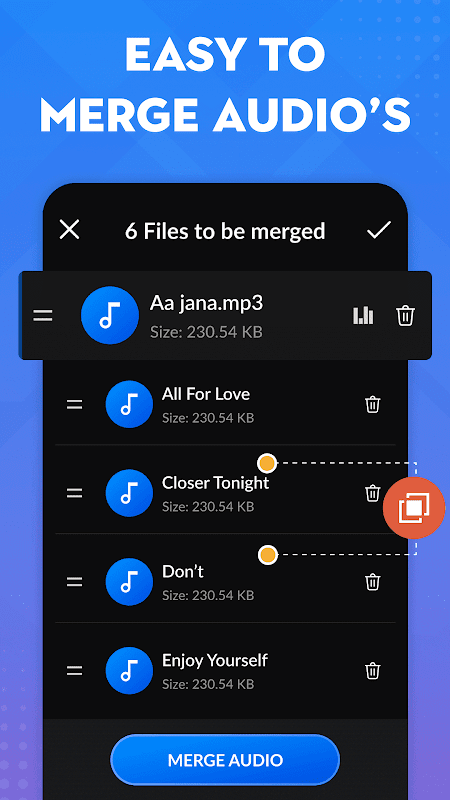Viewport: 450px width, 800px height.
Task: Click the upper yellow marker dot
Action: [267, 463]
